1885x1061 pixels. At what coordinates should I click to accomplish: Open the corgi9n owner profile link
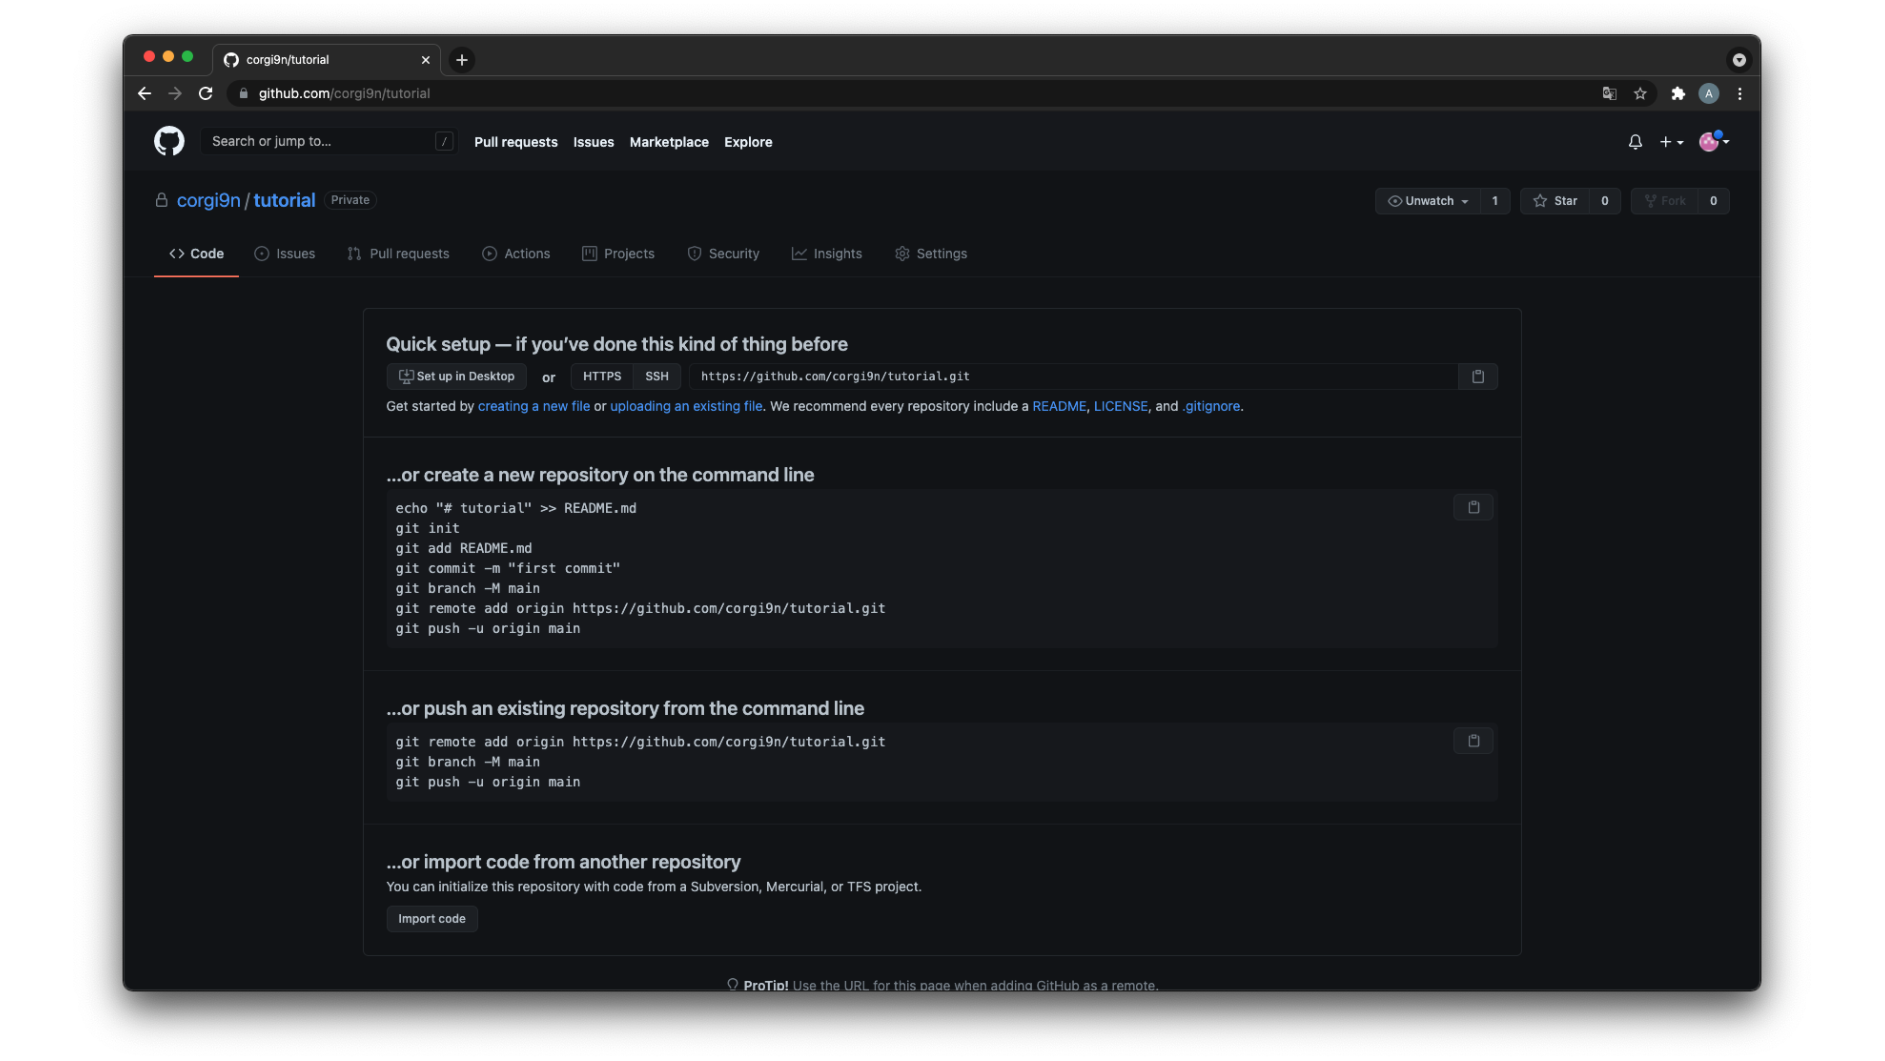208,200
